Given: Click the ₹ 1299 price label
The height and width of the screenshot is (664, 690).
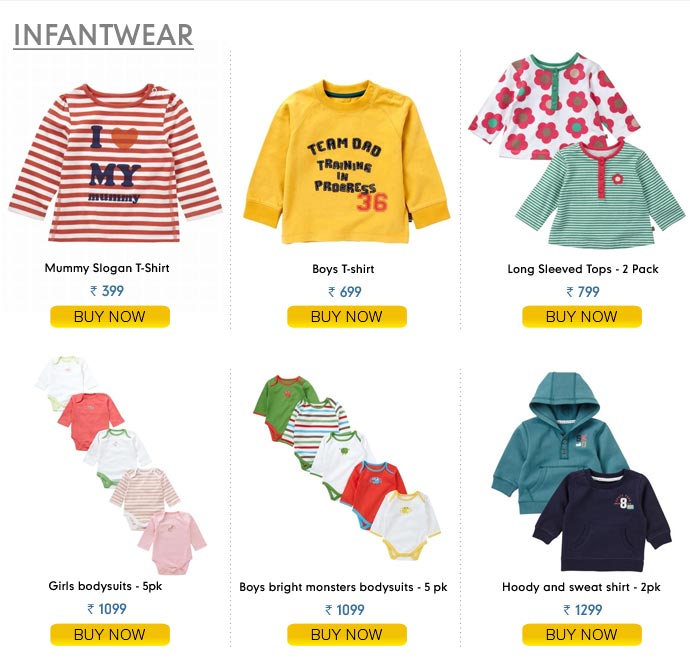Looking at the screenshot, I should [583, 610].
